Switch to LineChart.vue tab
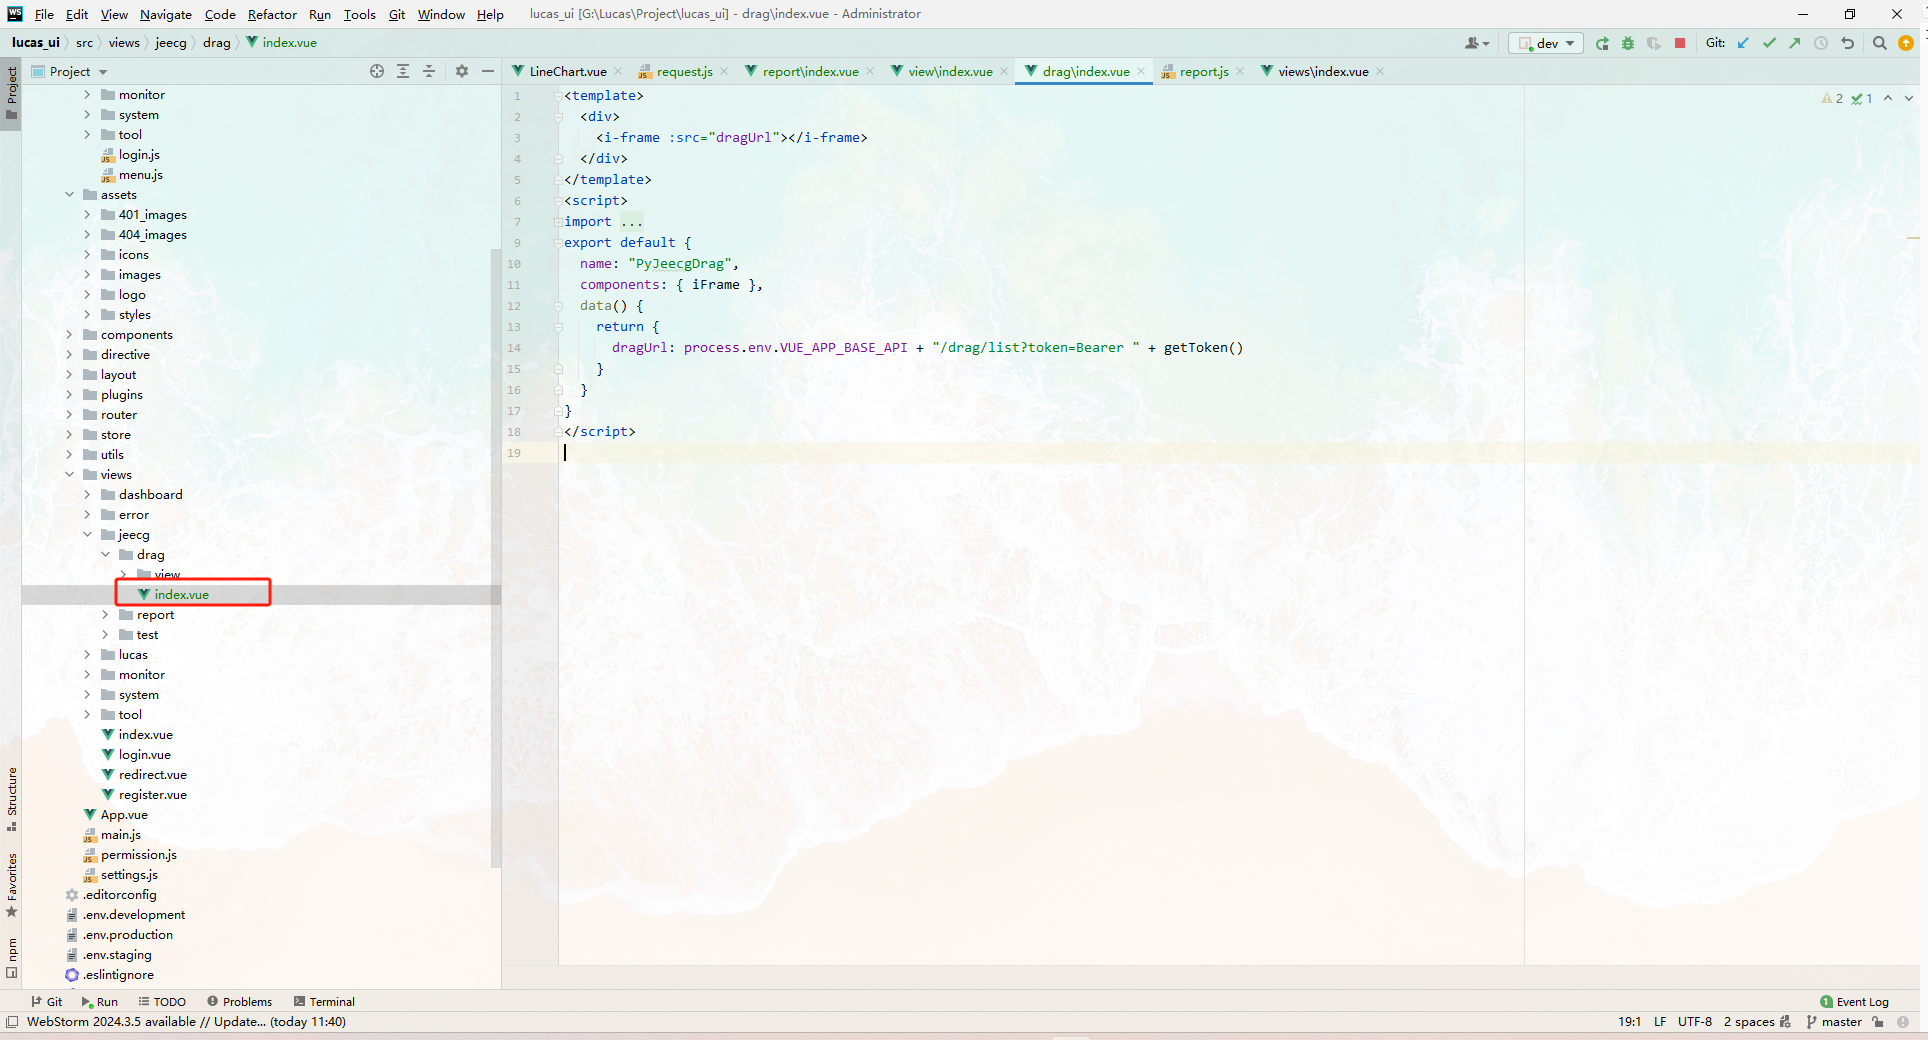The image size is (1928, 1040). click(x=568, y=71)
